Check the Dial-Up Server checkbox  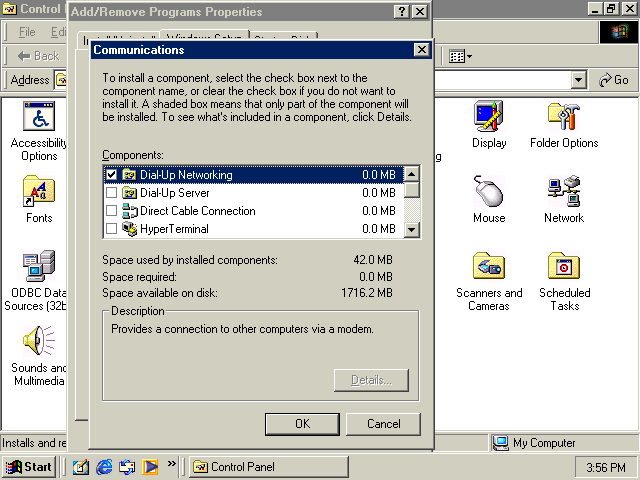(x=111, y=193)
